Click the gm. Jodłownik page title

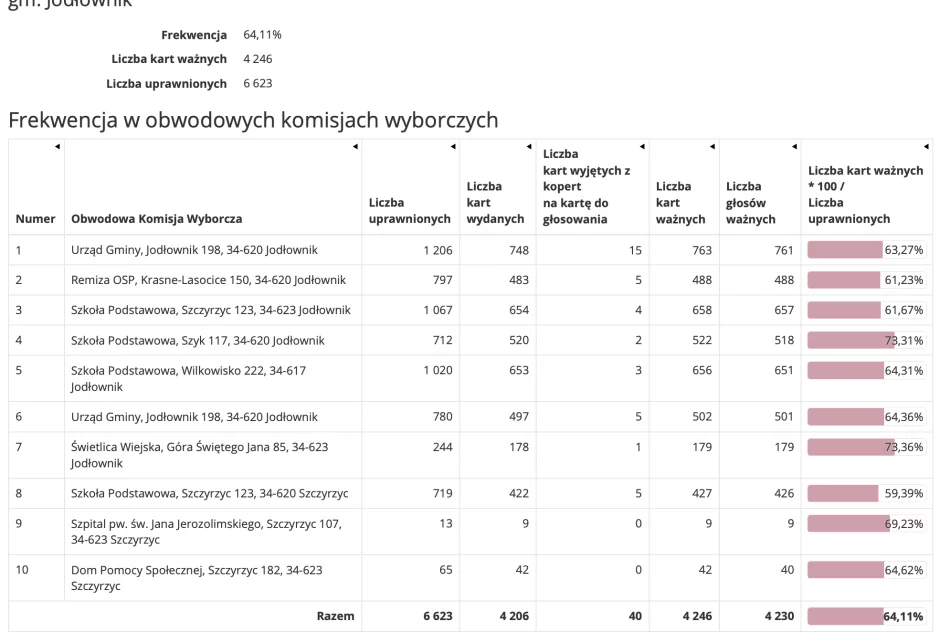coord(70,5)
